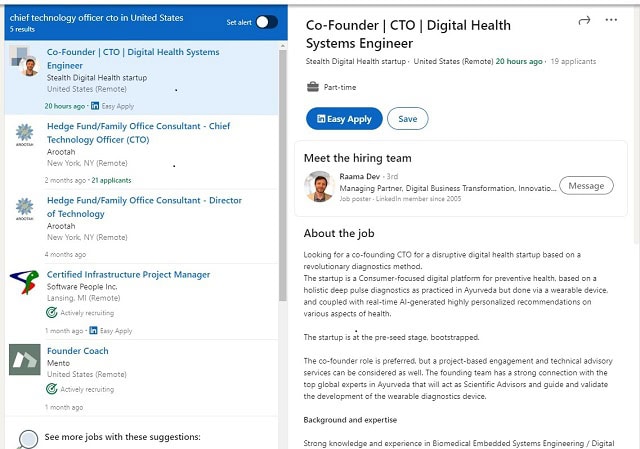The image size is (640, 449).
Task: Toggle the Set alert switch
Action: (266, 21)
